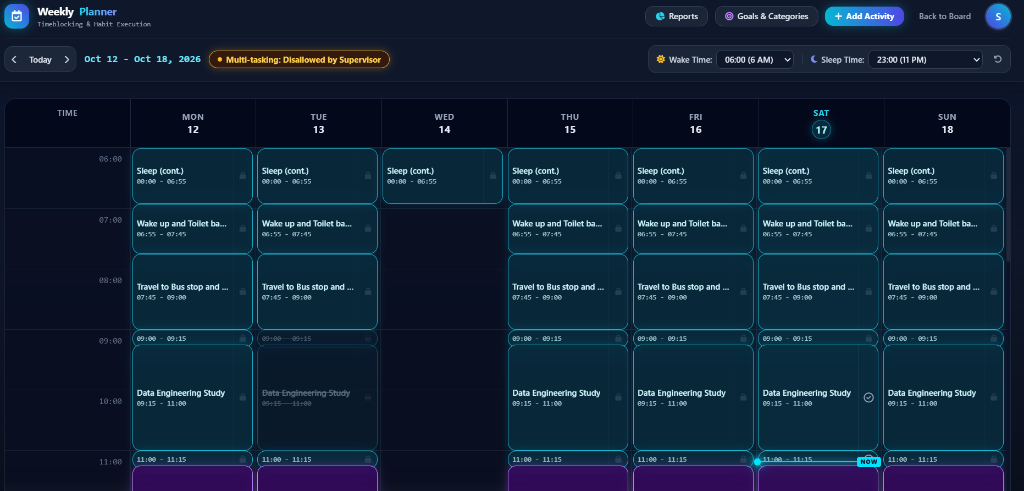1024x491 pixels.
Task: Click the Oct 12 - Oct 18, 2026 date range
Action: pos(142,59)
